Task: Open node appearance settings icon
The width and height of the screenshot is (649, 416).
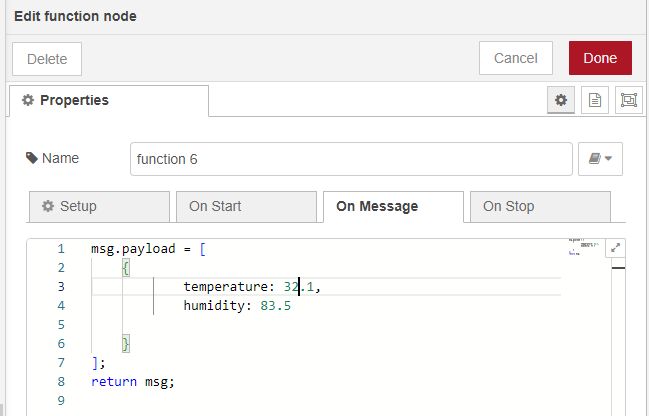Action: coord(629,100)
